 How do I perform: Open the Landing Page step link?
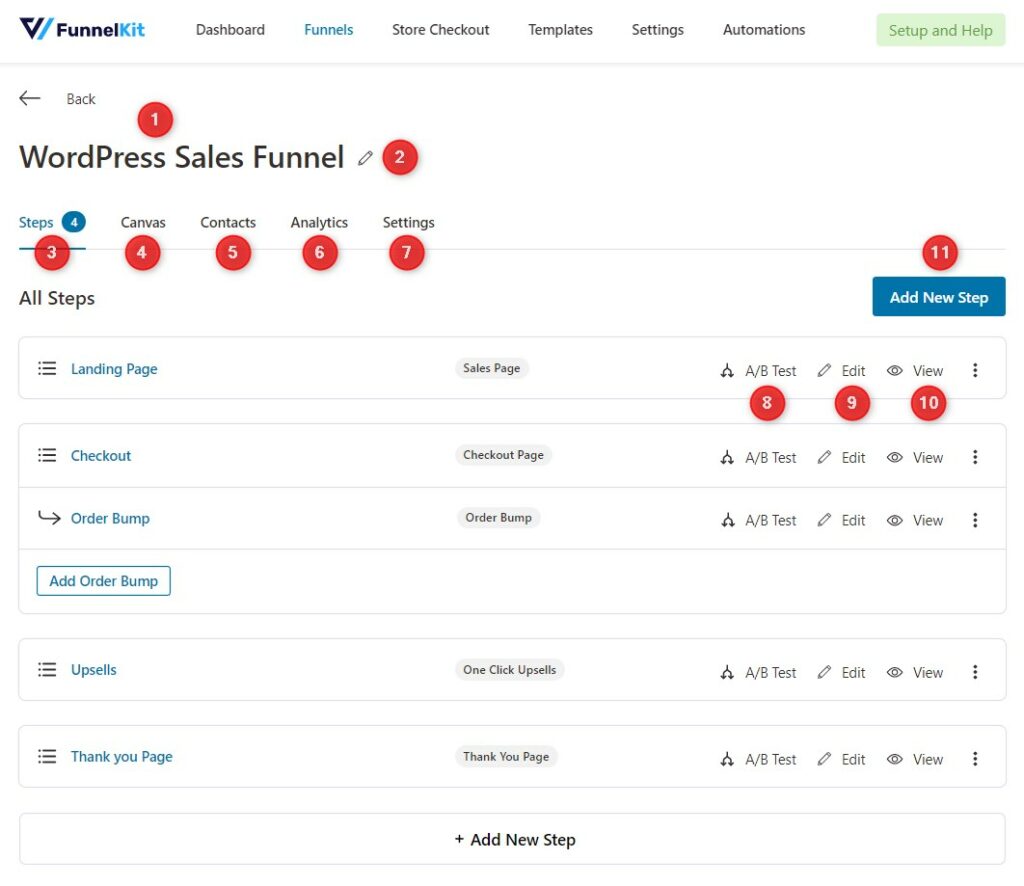pyautogui.click(x=114, y=369)
